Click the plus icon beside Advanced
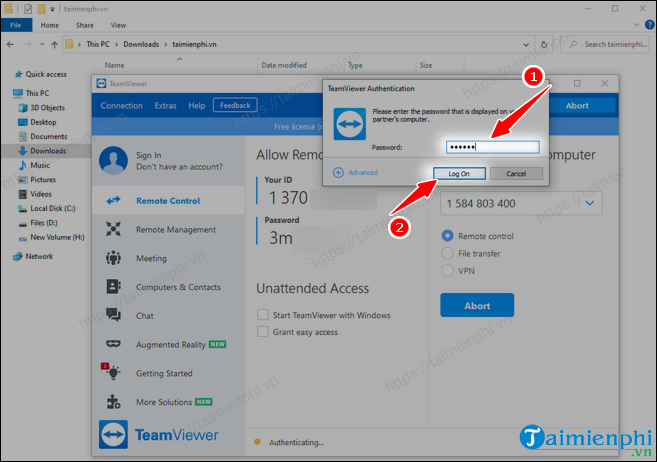The height and width of the screenshot is (462, 657). pyautogui.click(x=338, y=173)
